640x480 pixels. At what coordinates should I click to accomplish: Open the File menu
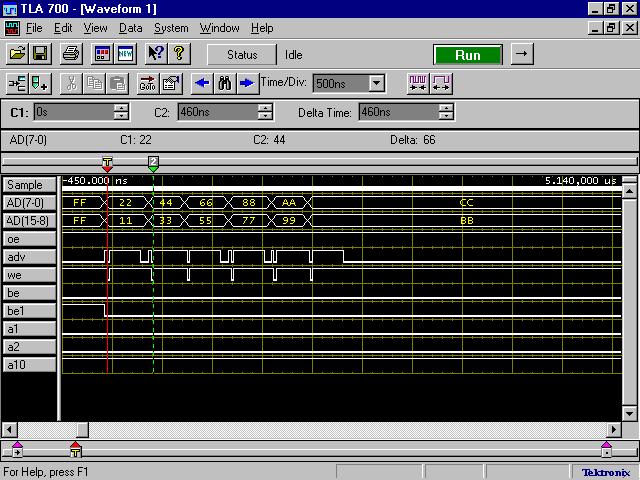click(34, 28)
